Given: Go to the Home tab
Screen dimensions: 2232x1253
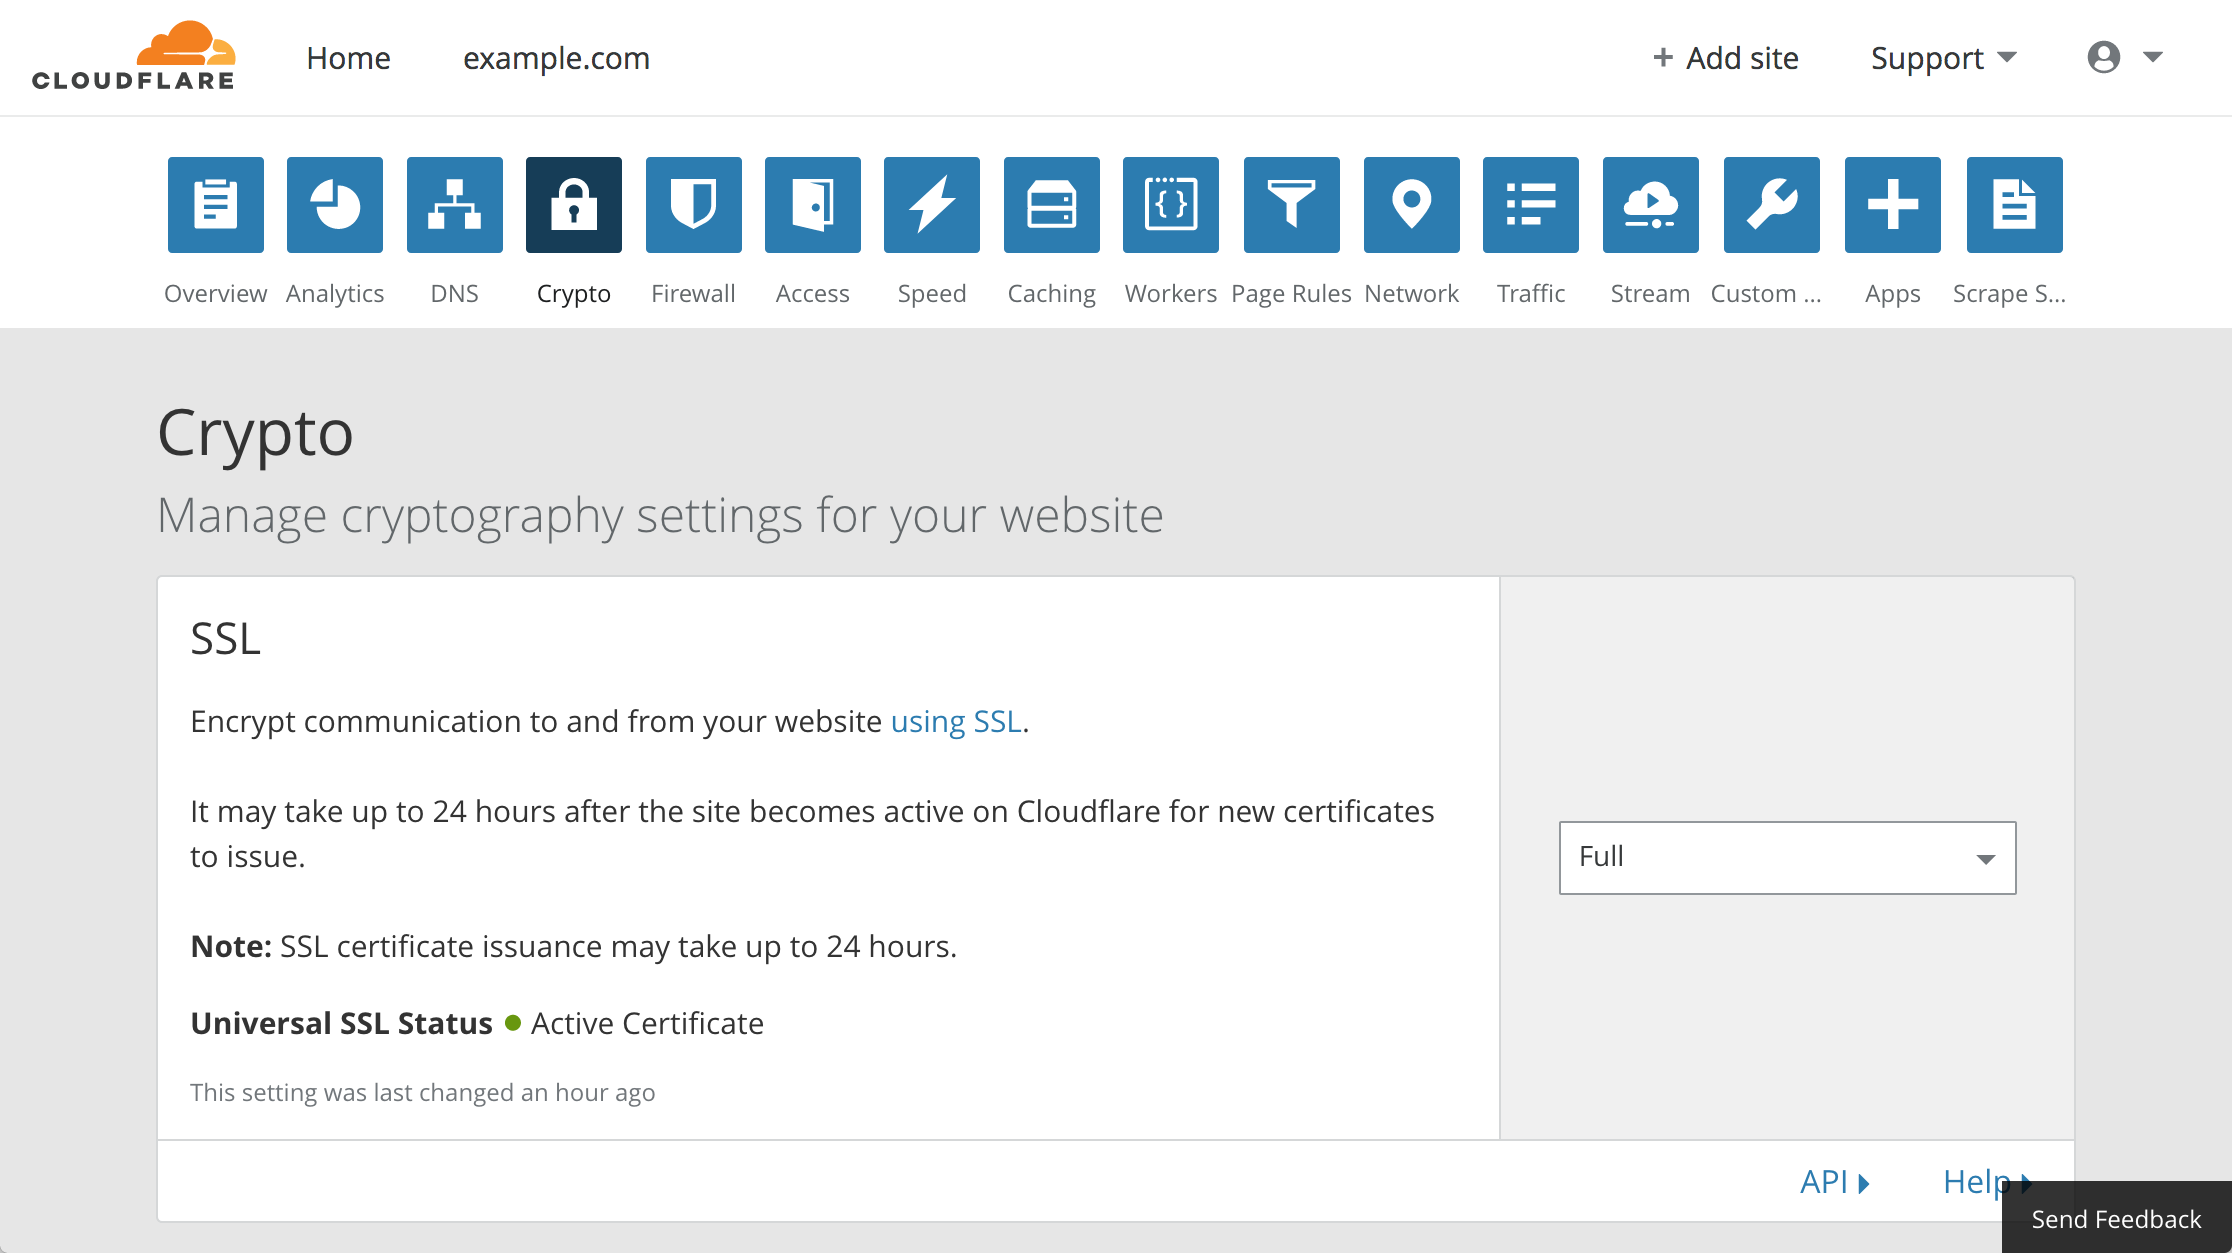Looking at the screenshot, I should click(x=348, y=57).
